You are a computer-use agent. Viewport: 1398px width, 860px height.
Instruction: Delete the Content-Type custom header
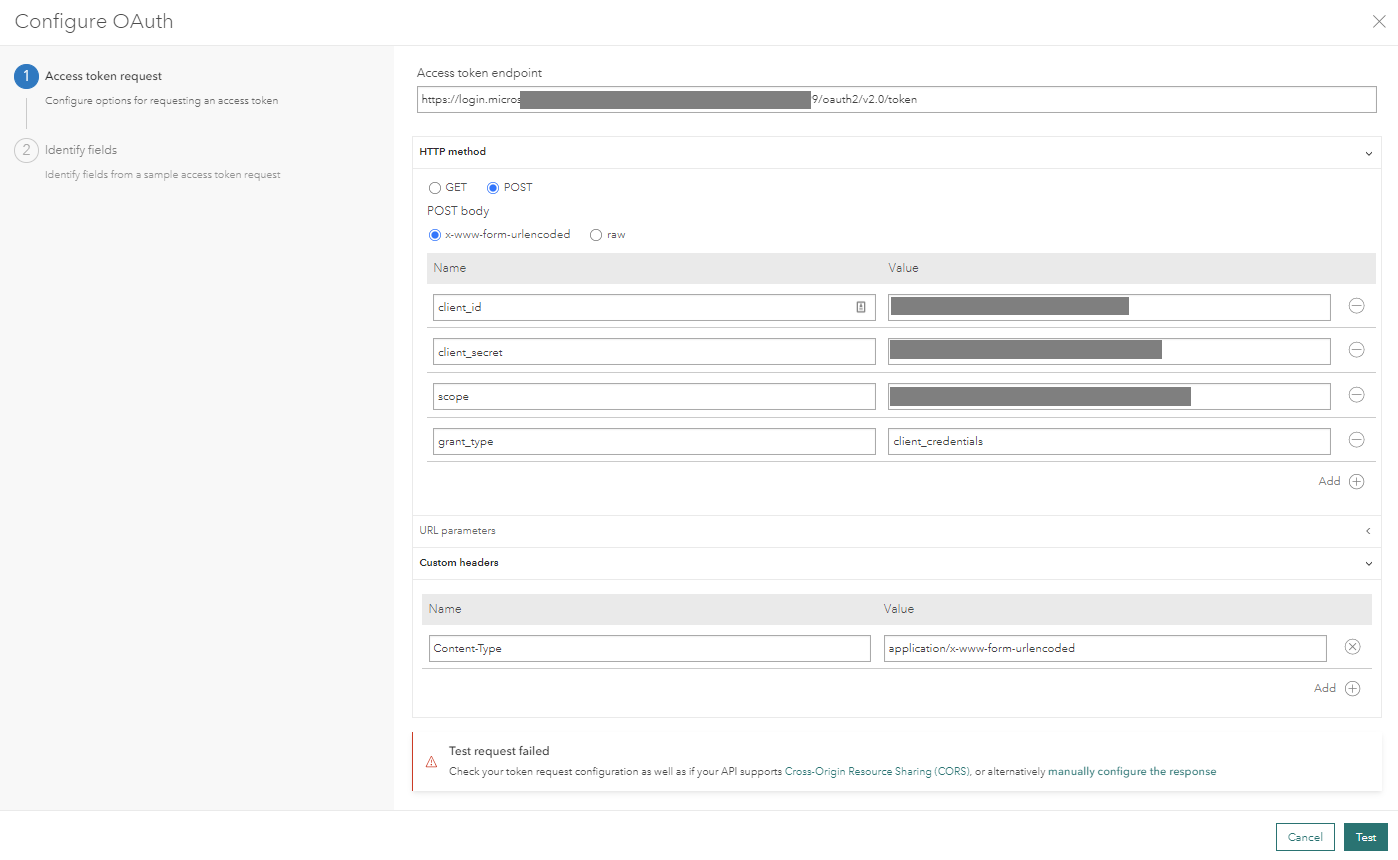coord(1352,647)
